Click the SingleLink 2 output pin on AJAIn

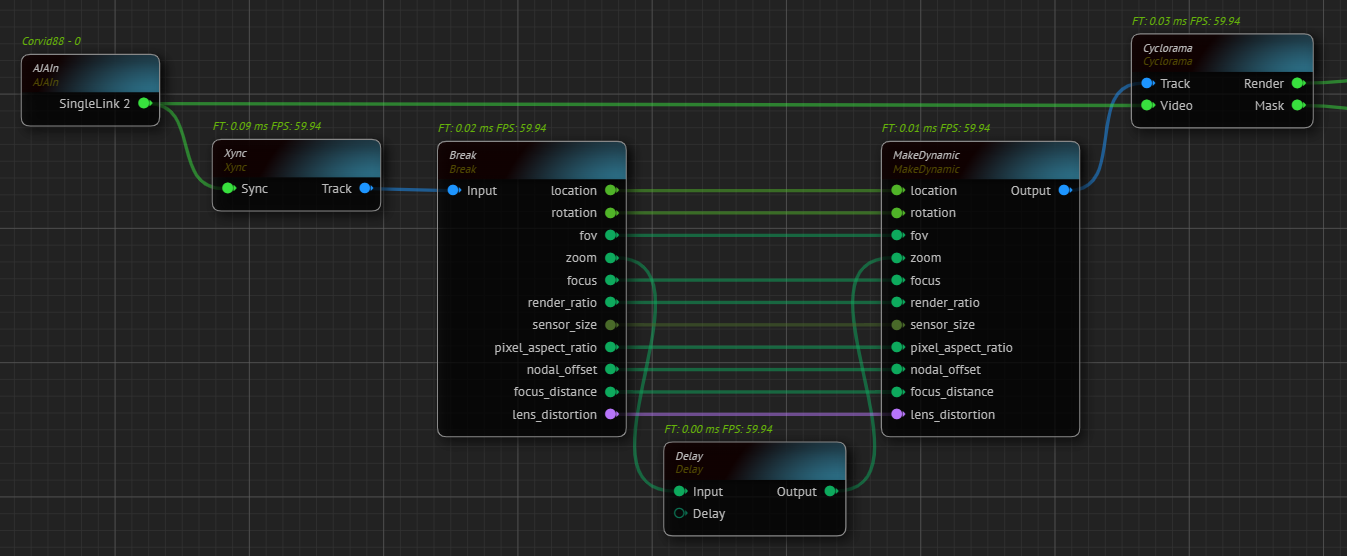click(x=144, y=103)
